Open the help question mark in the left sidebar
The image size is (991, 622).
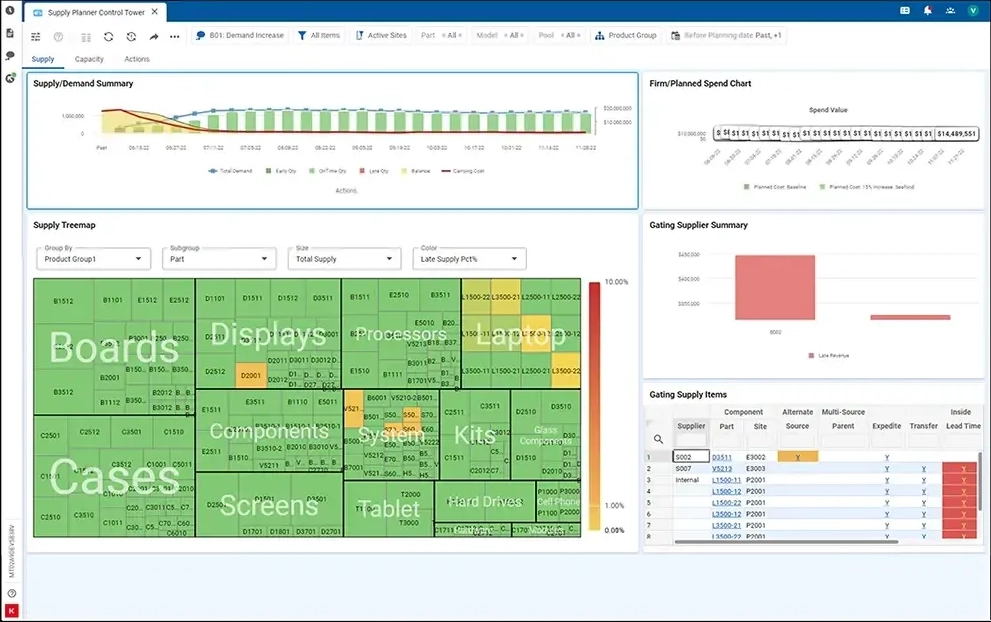point(11,594)
